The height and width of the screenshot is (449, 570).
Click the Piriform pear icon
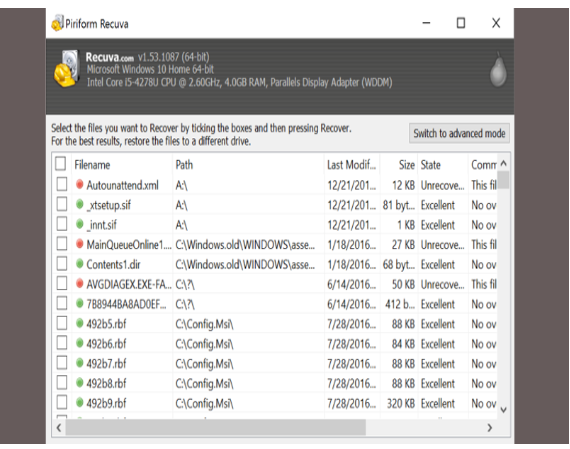tap(498, 70)
